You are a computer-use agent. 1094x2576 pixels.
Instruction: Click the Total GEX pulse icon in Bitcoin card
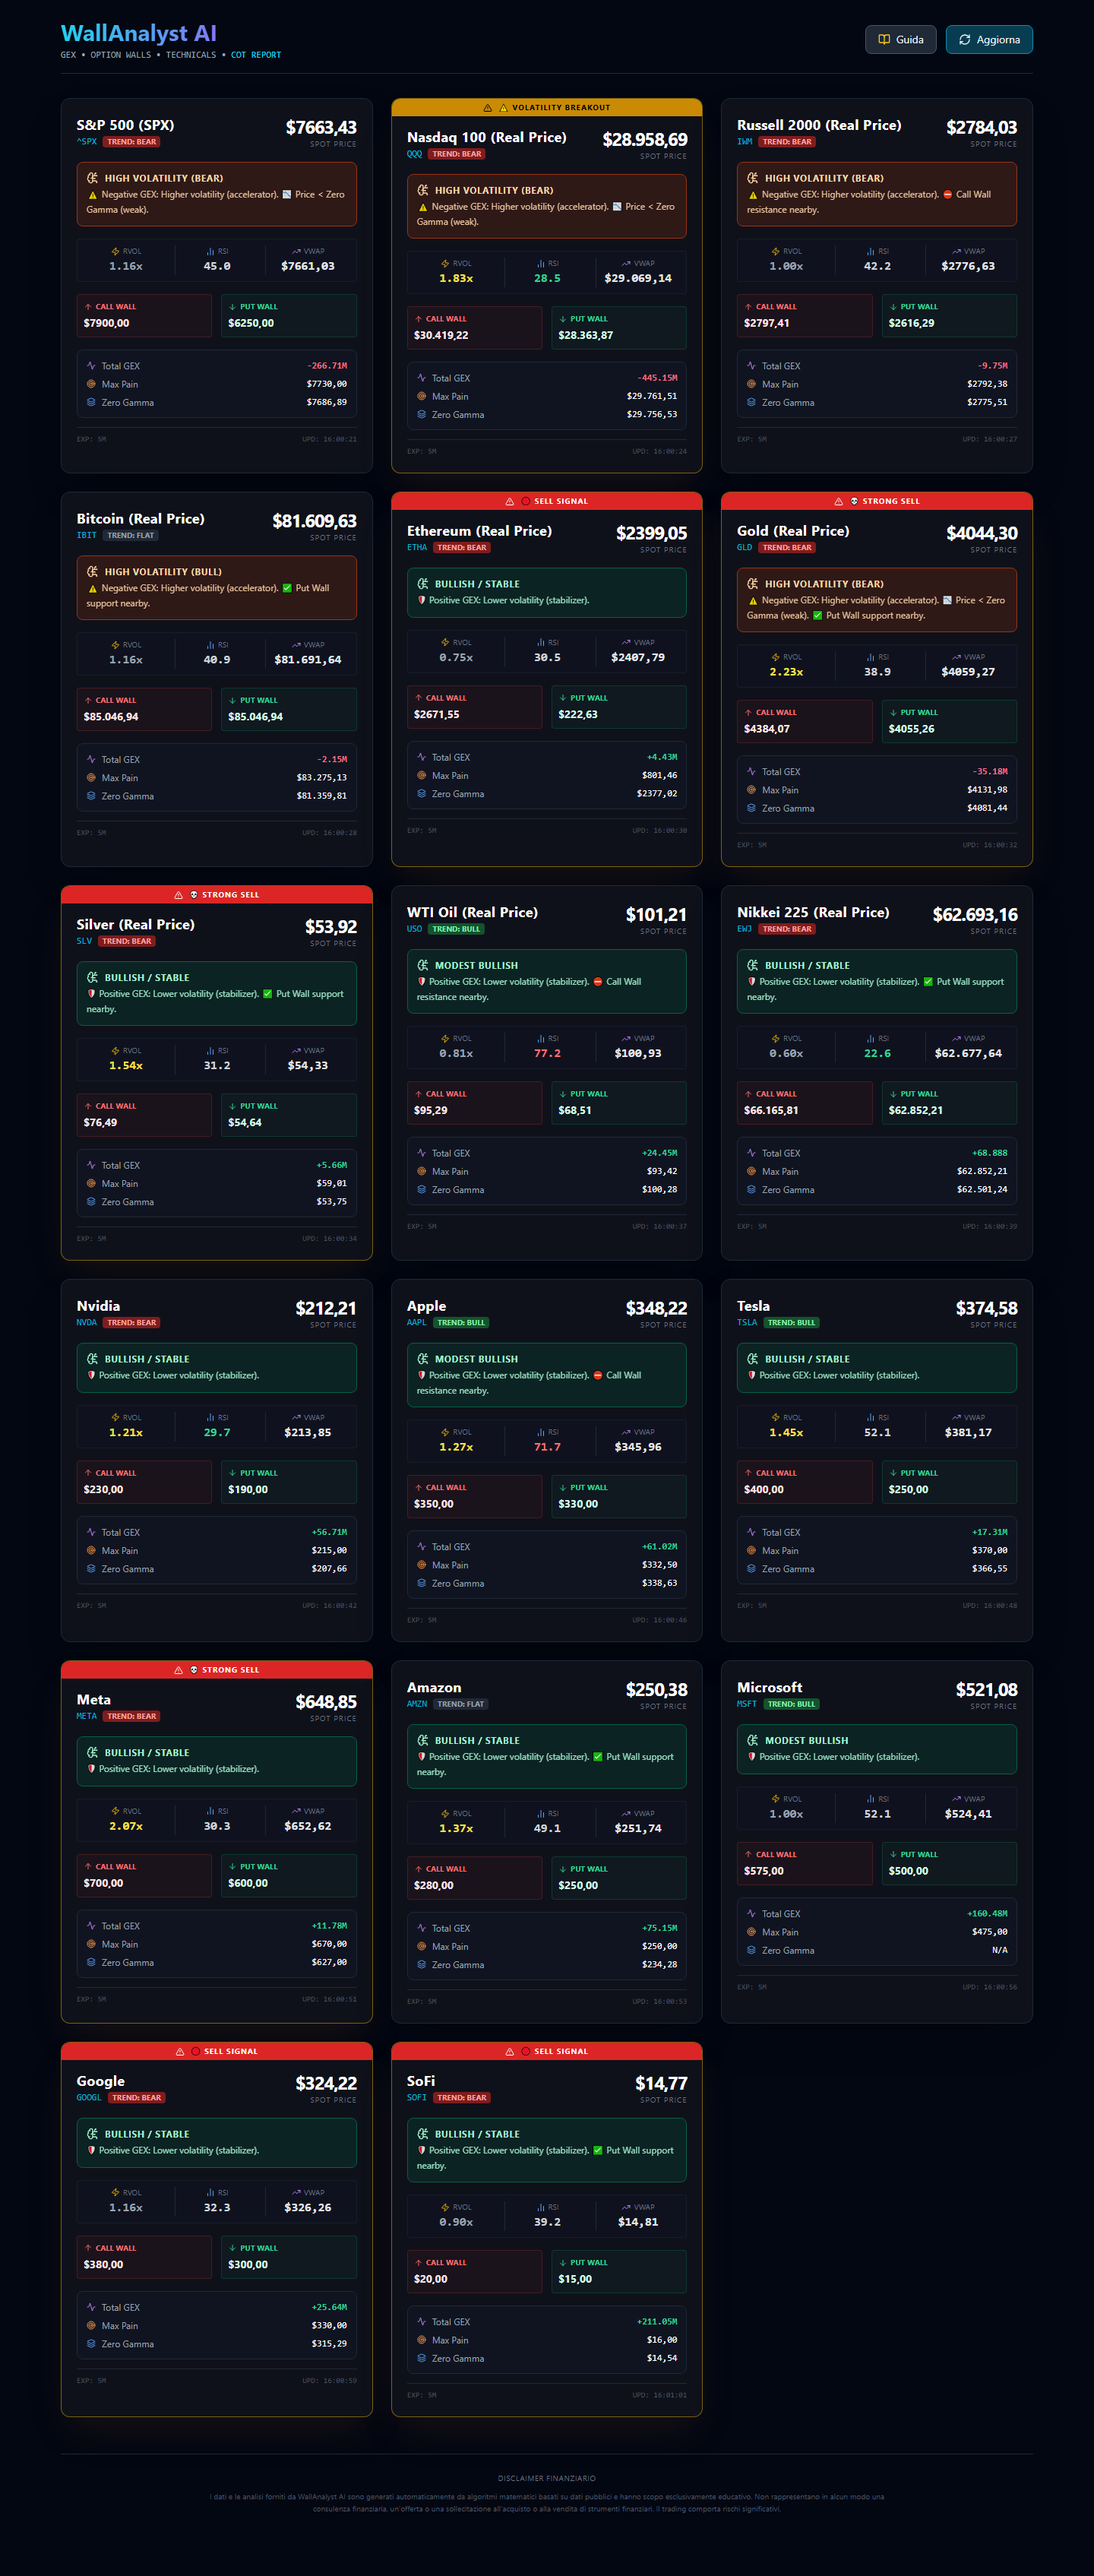91,759
